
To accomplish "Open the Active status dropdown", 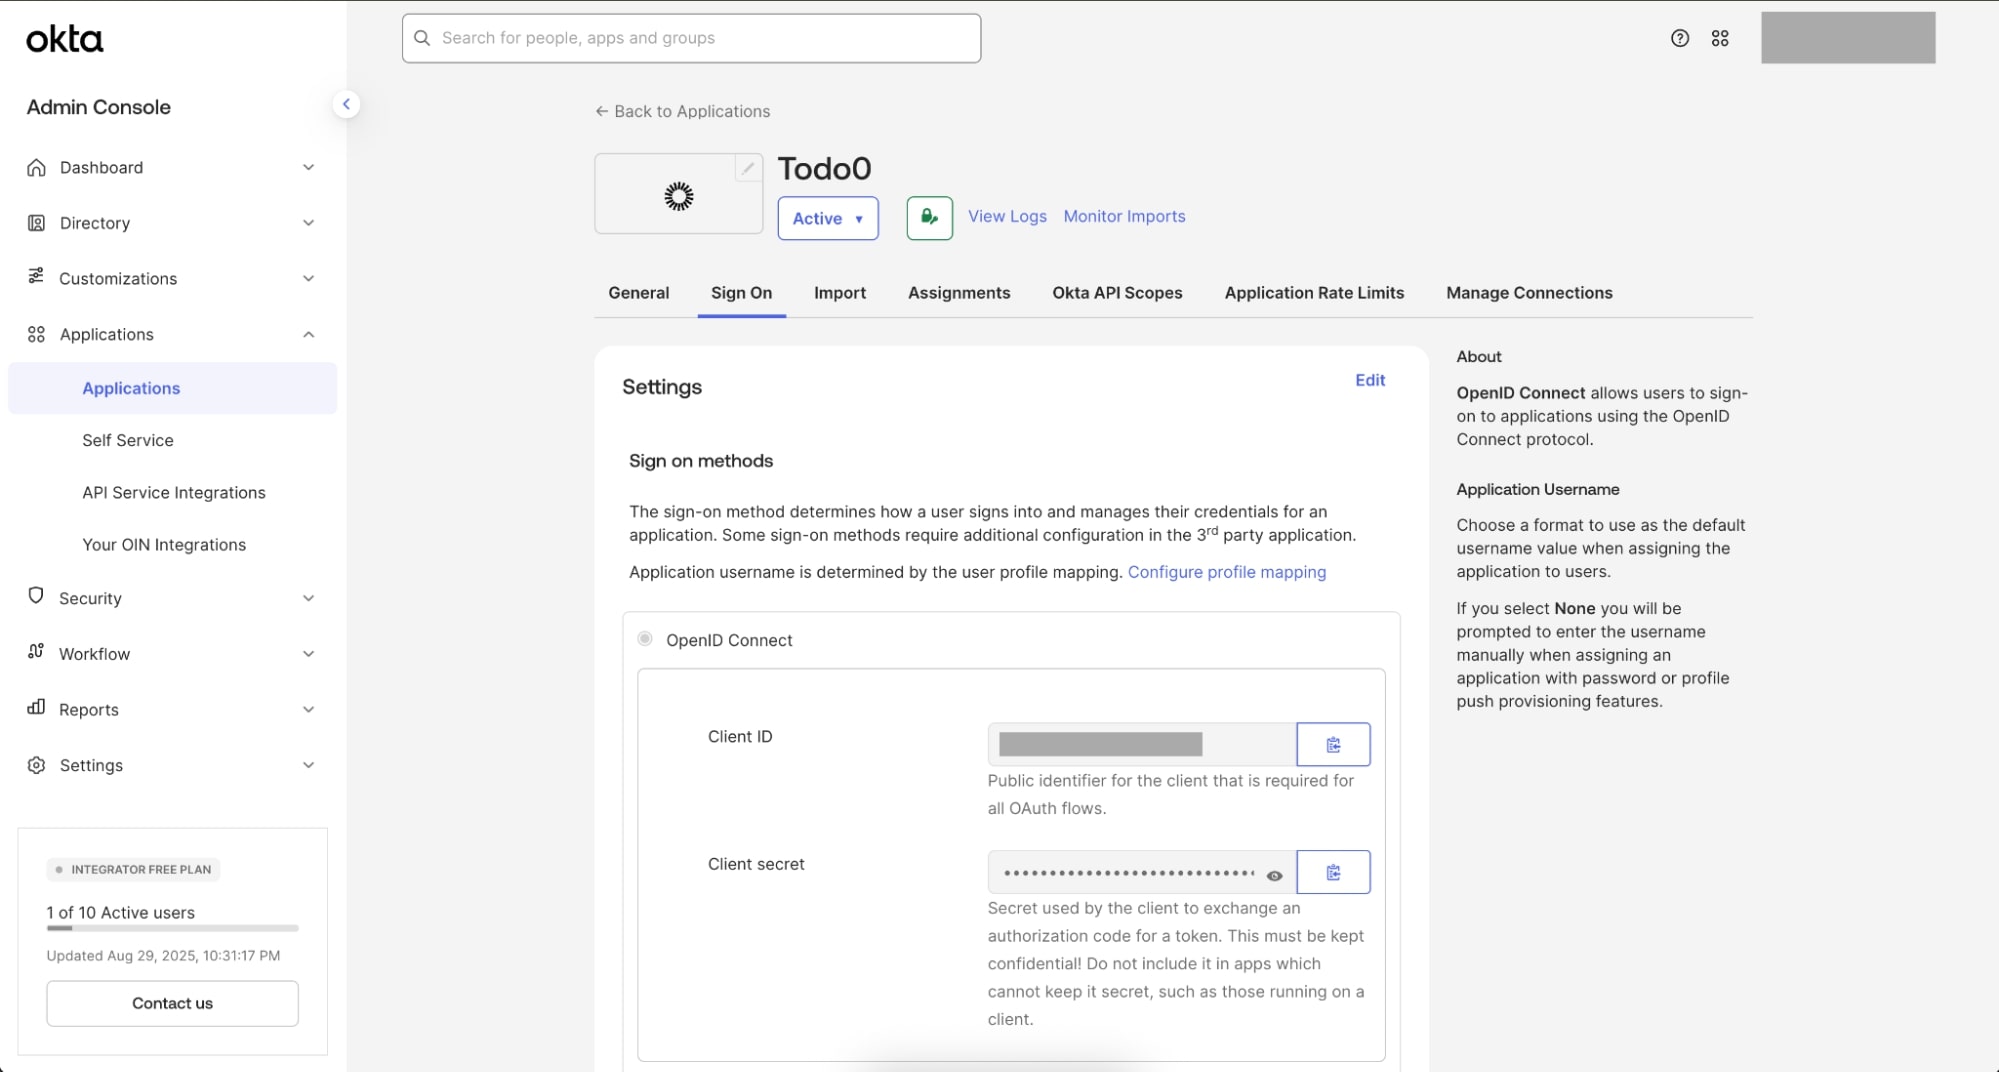I will (x=827, y=218).
